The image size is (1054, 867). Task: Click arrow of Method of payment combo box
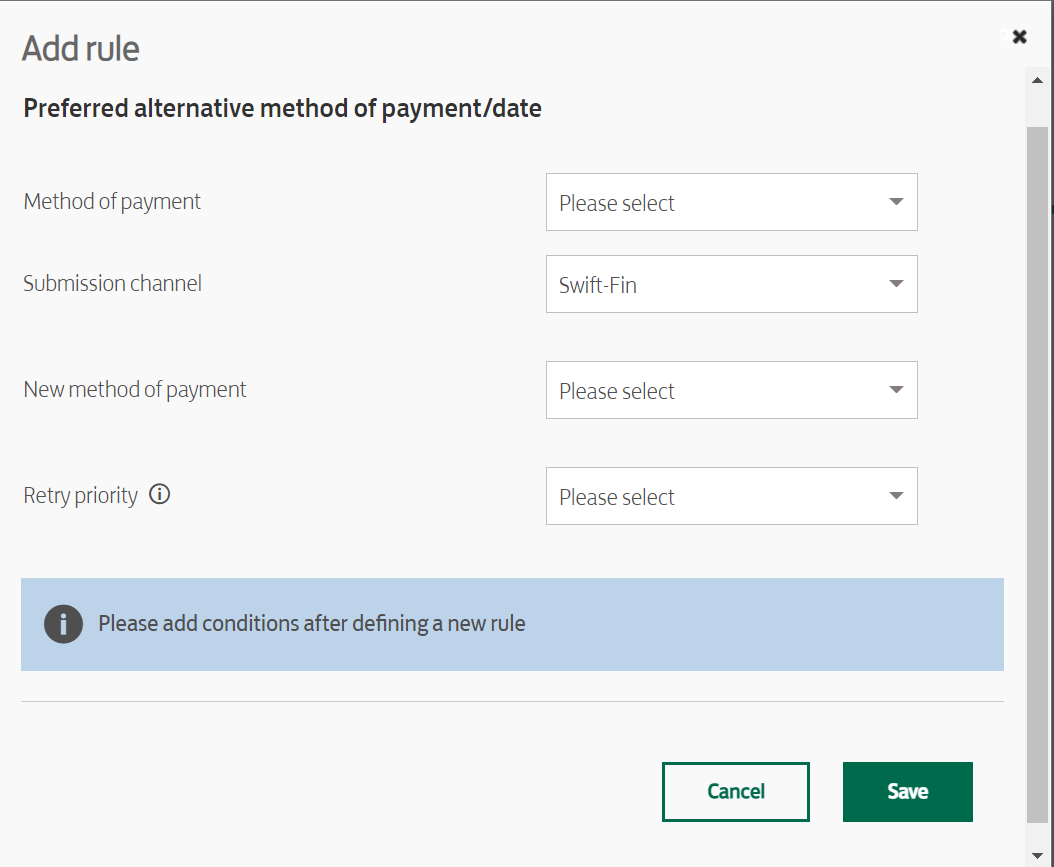click(x=896, y=202)
